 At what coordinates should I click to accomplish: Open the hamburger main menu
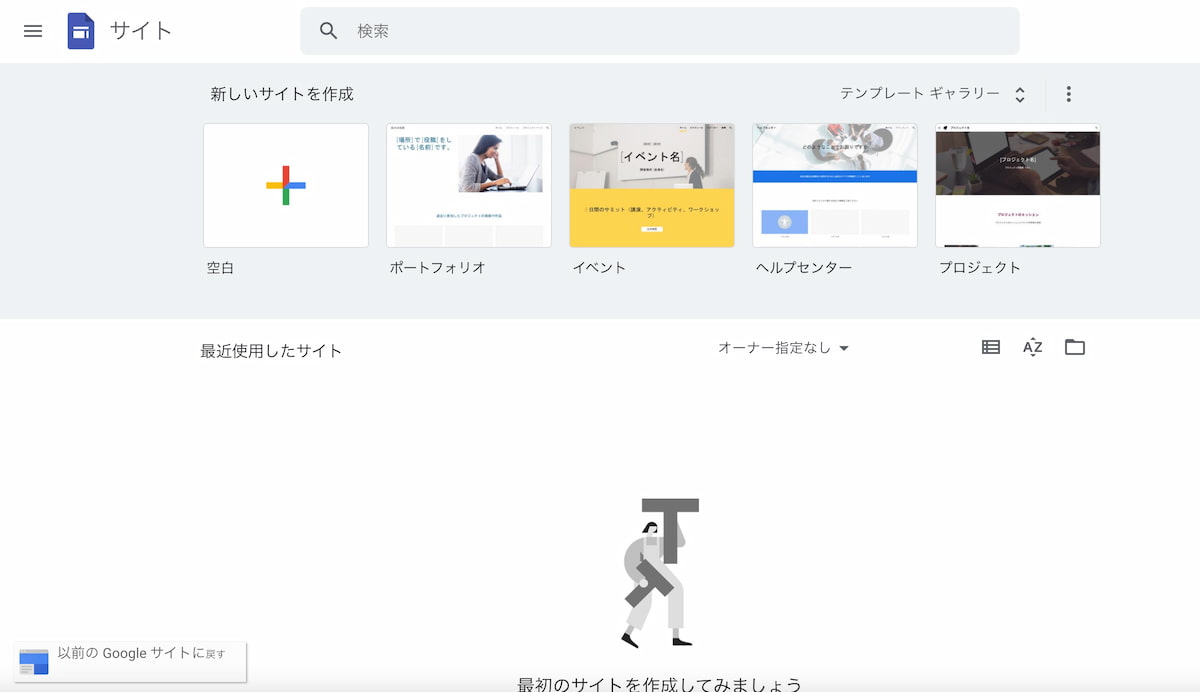pyautogui.click(x=33, y=31)
